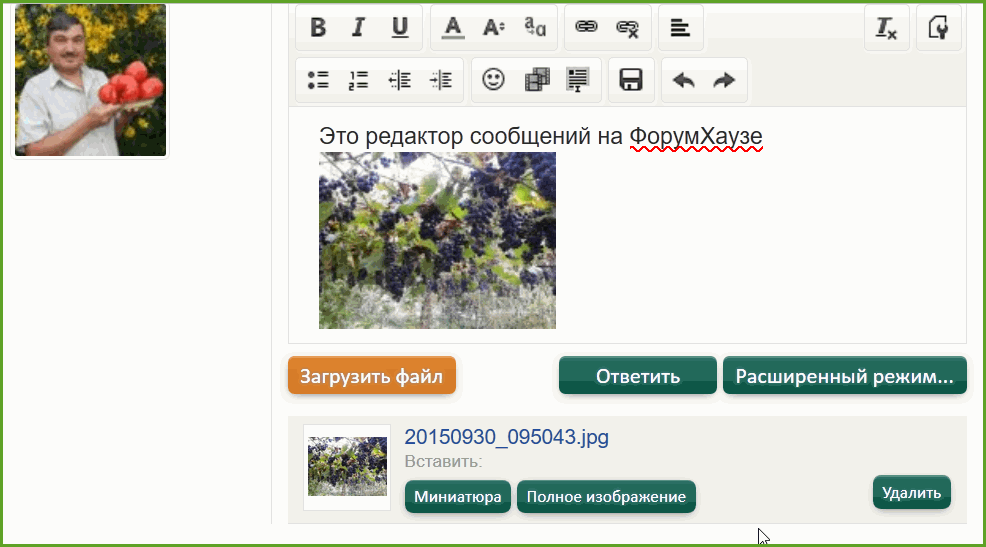Open text alignment options
Viewport: 986px width, 547px height.
pos(680,28)
